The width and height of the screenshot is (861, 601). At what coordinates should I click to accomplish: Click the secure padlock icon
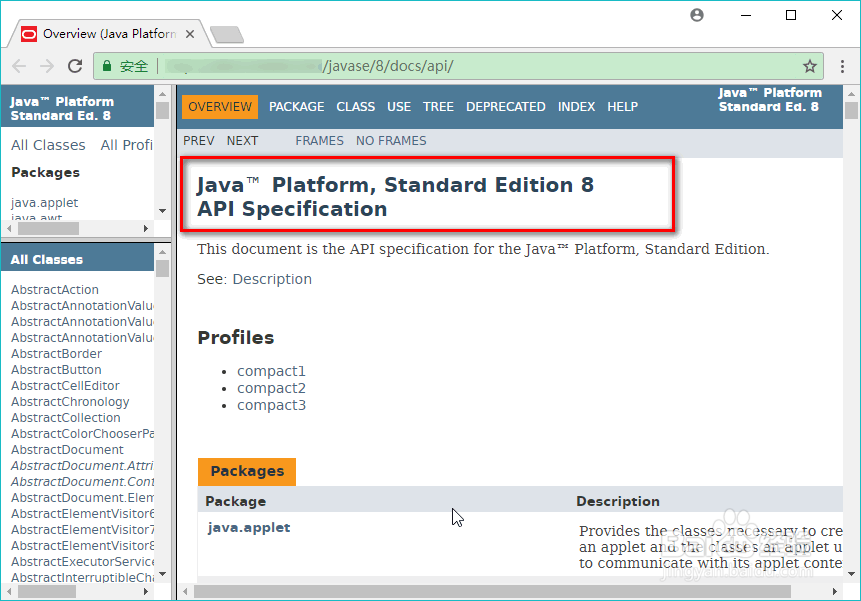107,66
